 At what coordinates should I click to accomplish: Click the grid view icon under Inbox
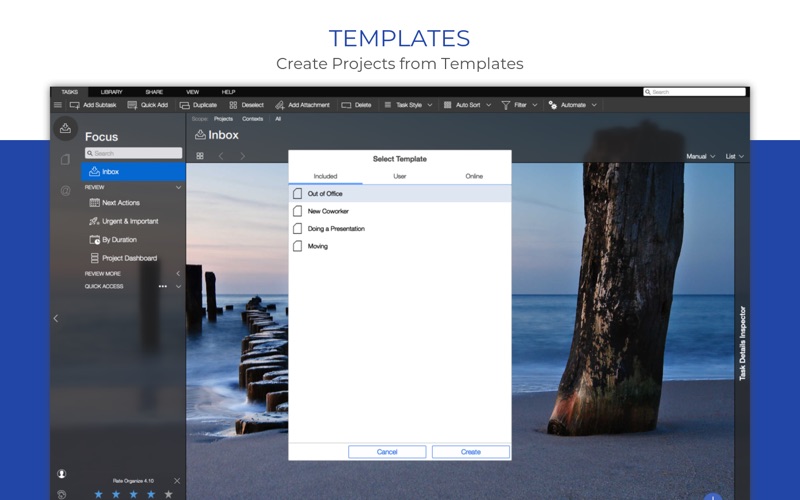[200, 156]
